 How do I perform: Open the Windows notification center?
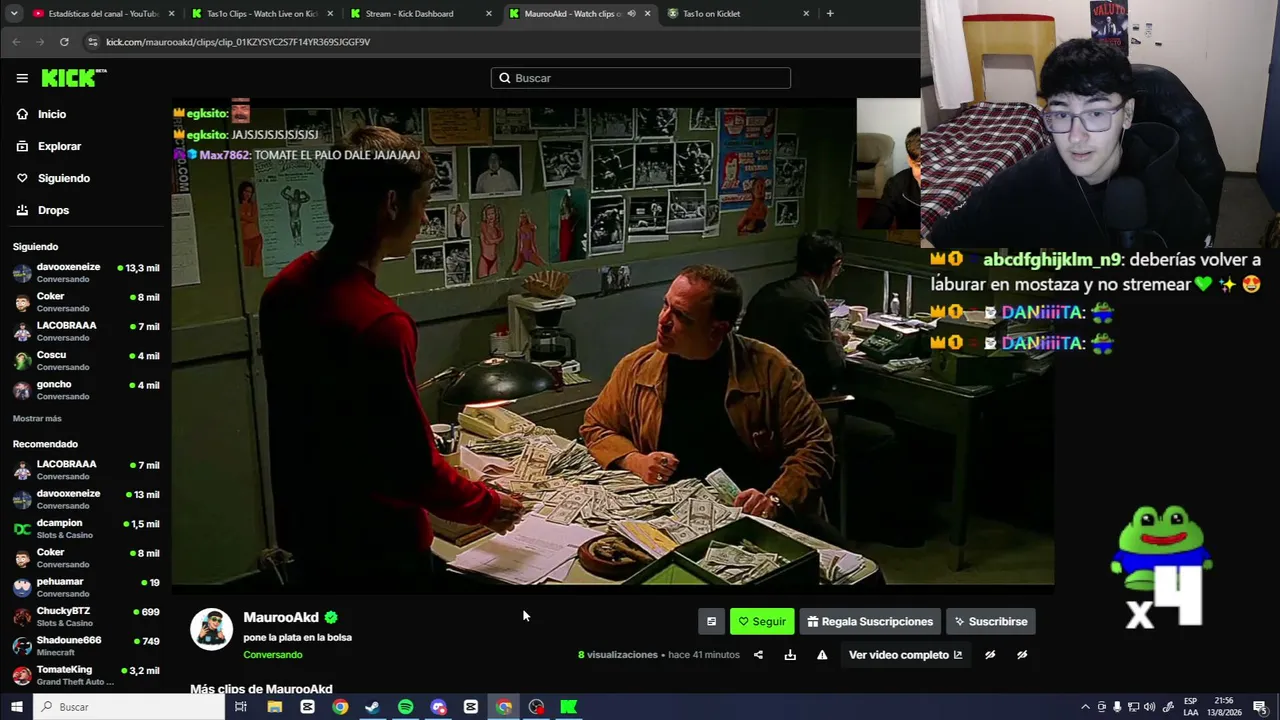click(x=1261, y=707)
